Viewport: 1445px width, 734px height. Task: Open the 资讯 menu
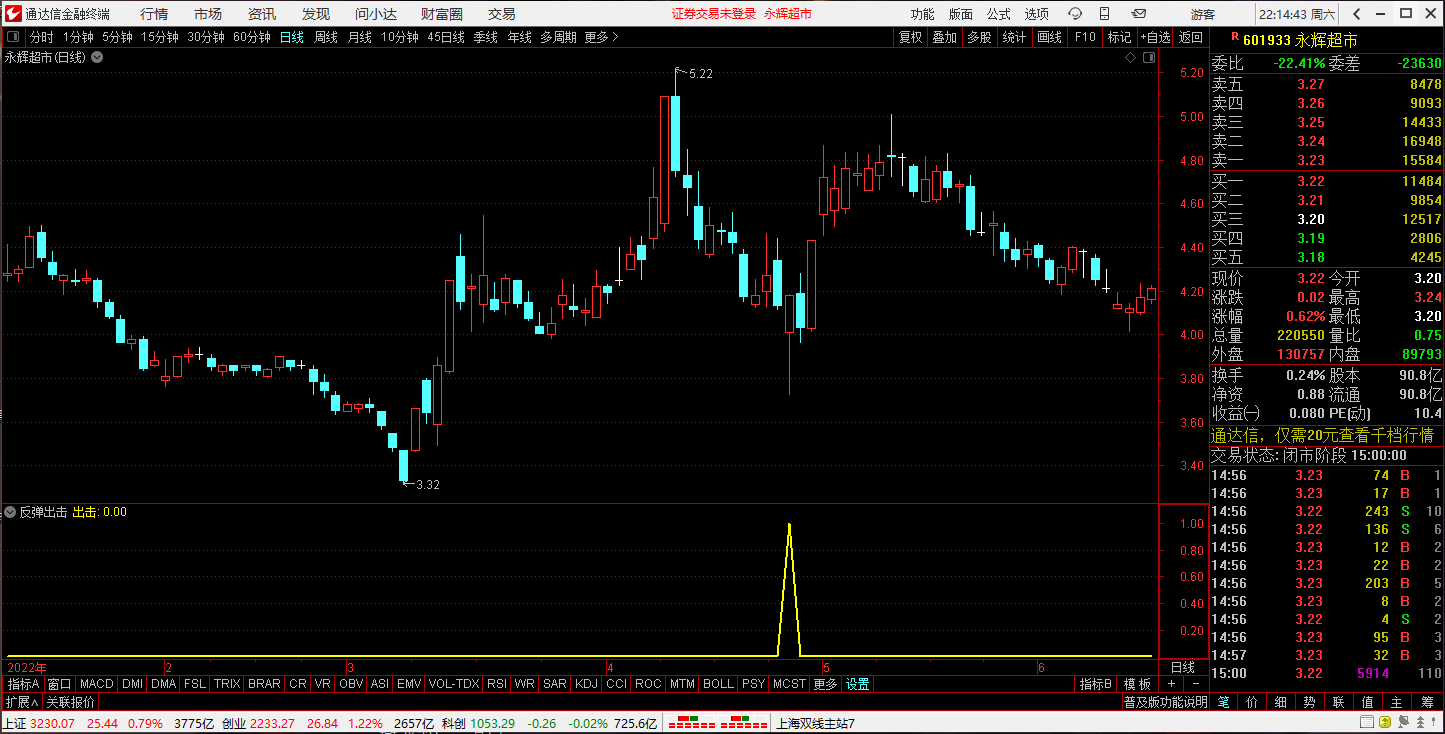pos(262,14)
